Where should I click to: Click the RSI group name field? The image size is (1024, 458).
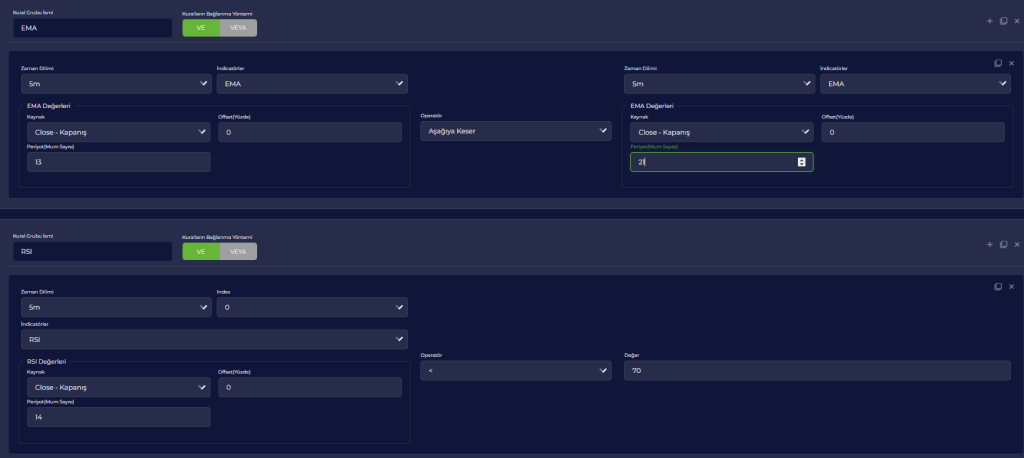93,252
